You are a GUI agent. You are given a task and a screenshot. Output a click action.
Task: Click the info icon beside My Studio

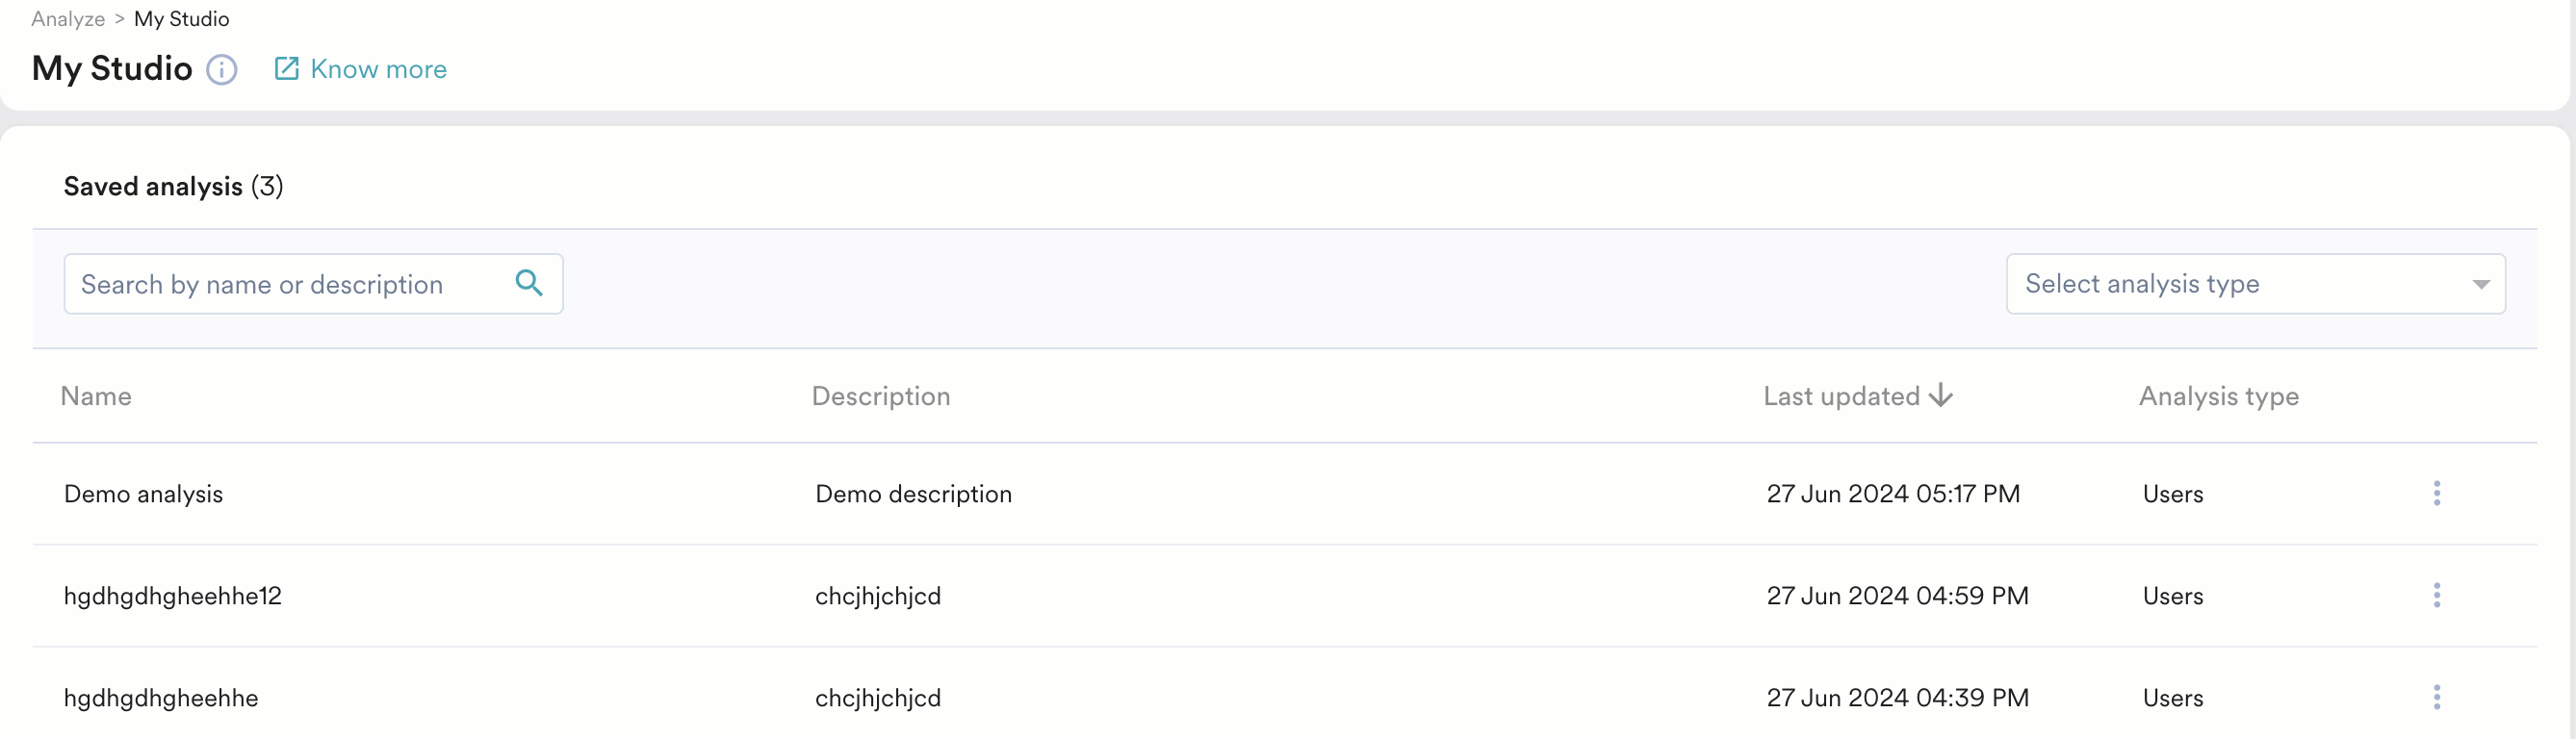[221, 70]
